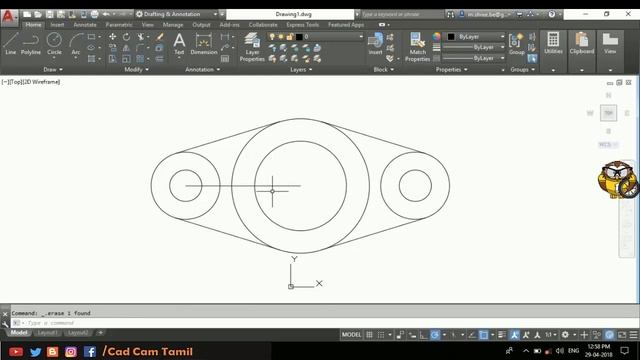Open the Help question mark icon
Screen dimensions: 640x360
point(552,14)
